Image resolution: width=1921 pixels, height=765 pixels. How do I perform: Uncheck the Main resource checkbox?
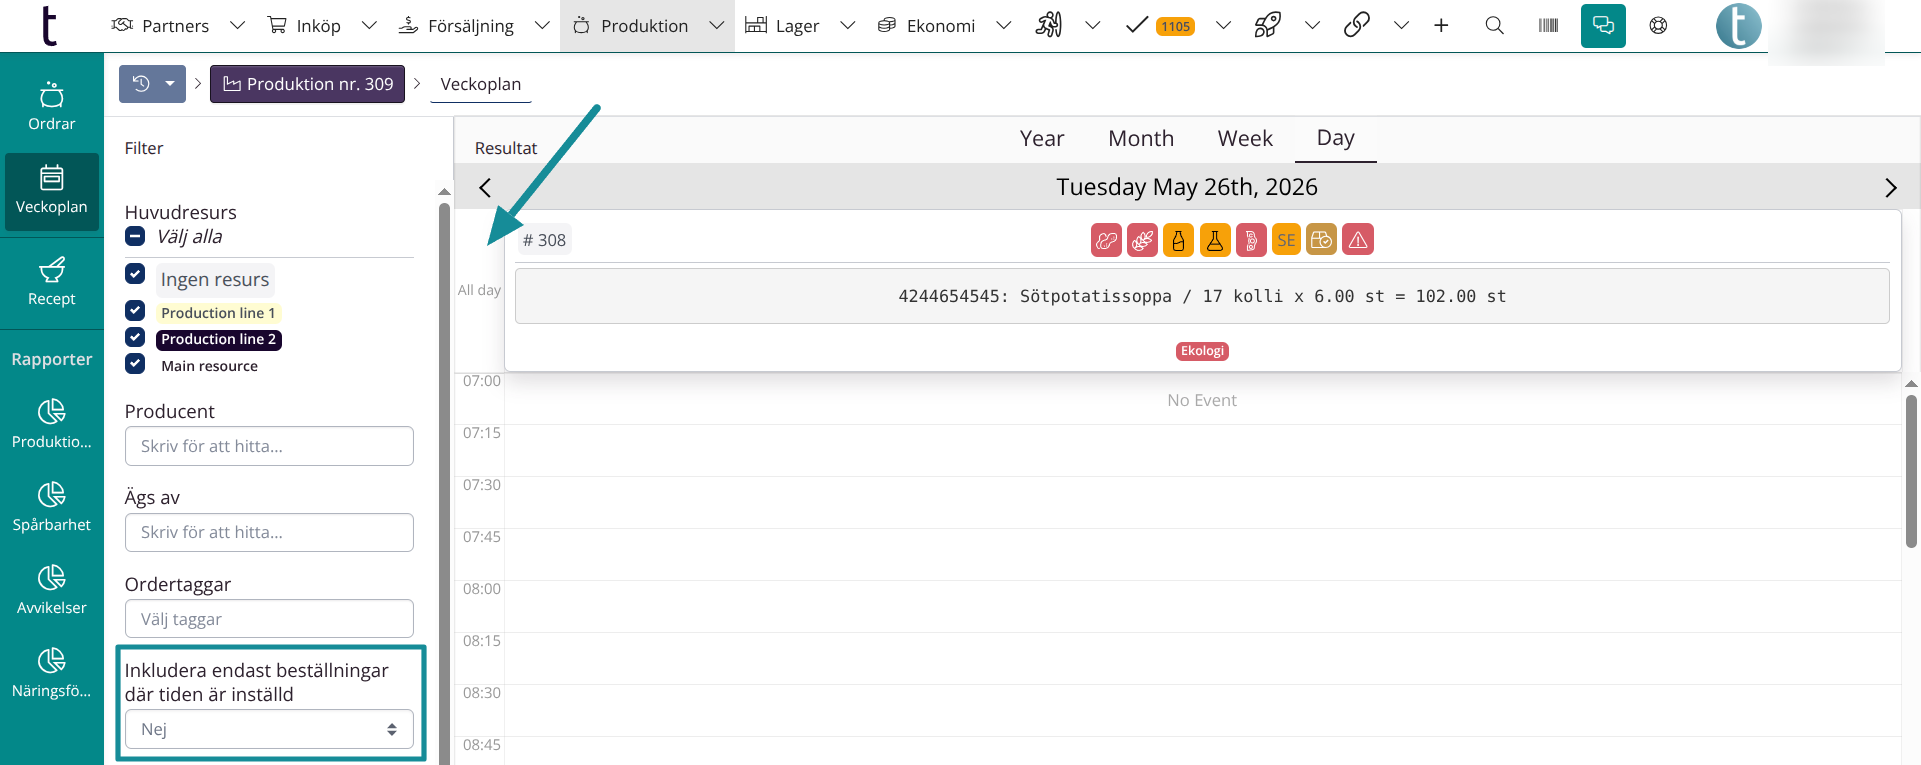coord(135,364)
